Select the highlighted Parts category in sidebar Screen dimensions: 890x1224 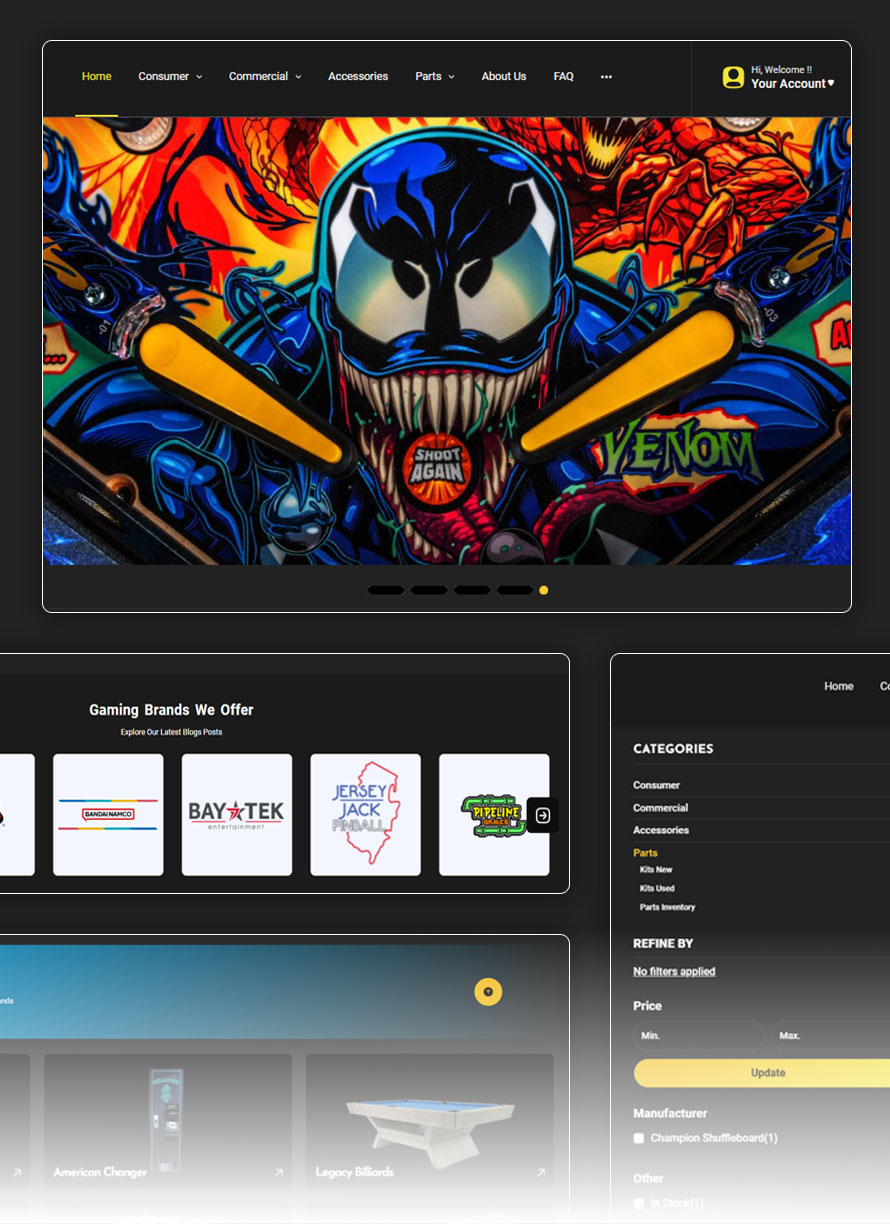tap(645, 853)
